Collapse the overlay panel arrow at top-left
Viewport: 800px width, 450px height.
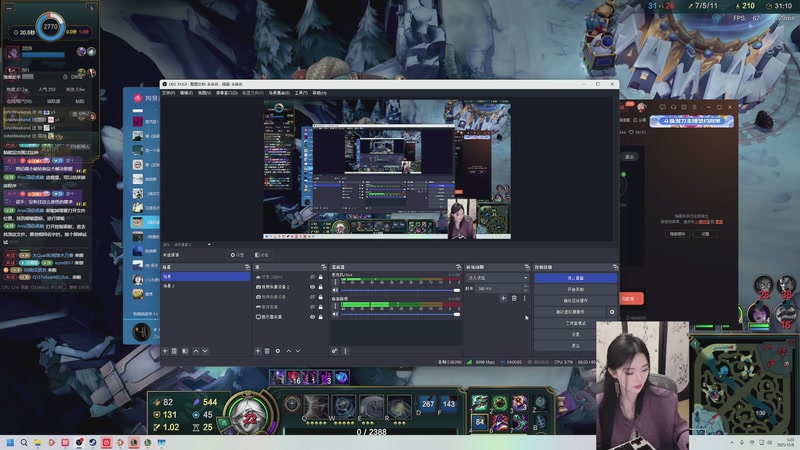click(91, 8)
